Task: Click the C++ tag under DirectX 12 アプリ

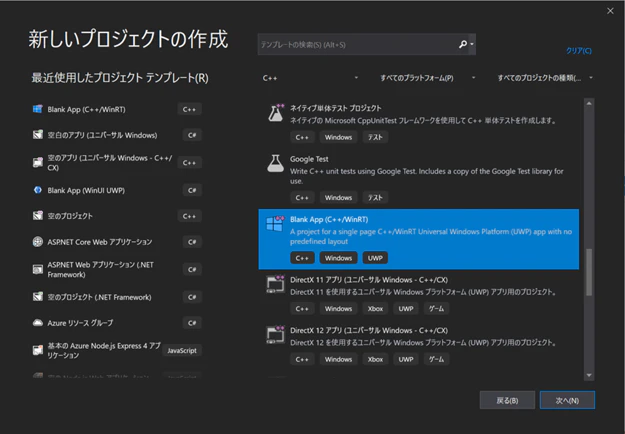Action: 302,359
